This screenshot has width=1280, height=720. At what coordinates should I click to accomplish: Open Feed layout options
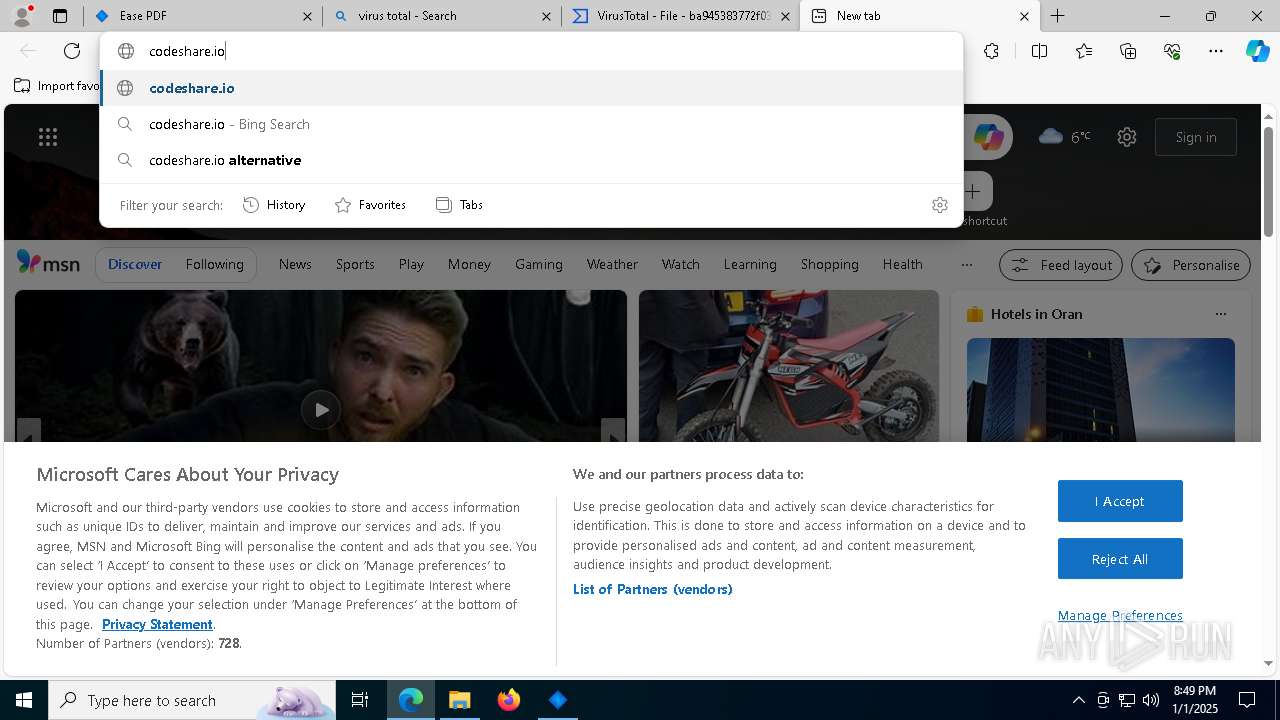[x=1061, y=265]
